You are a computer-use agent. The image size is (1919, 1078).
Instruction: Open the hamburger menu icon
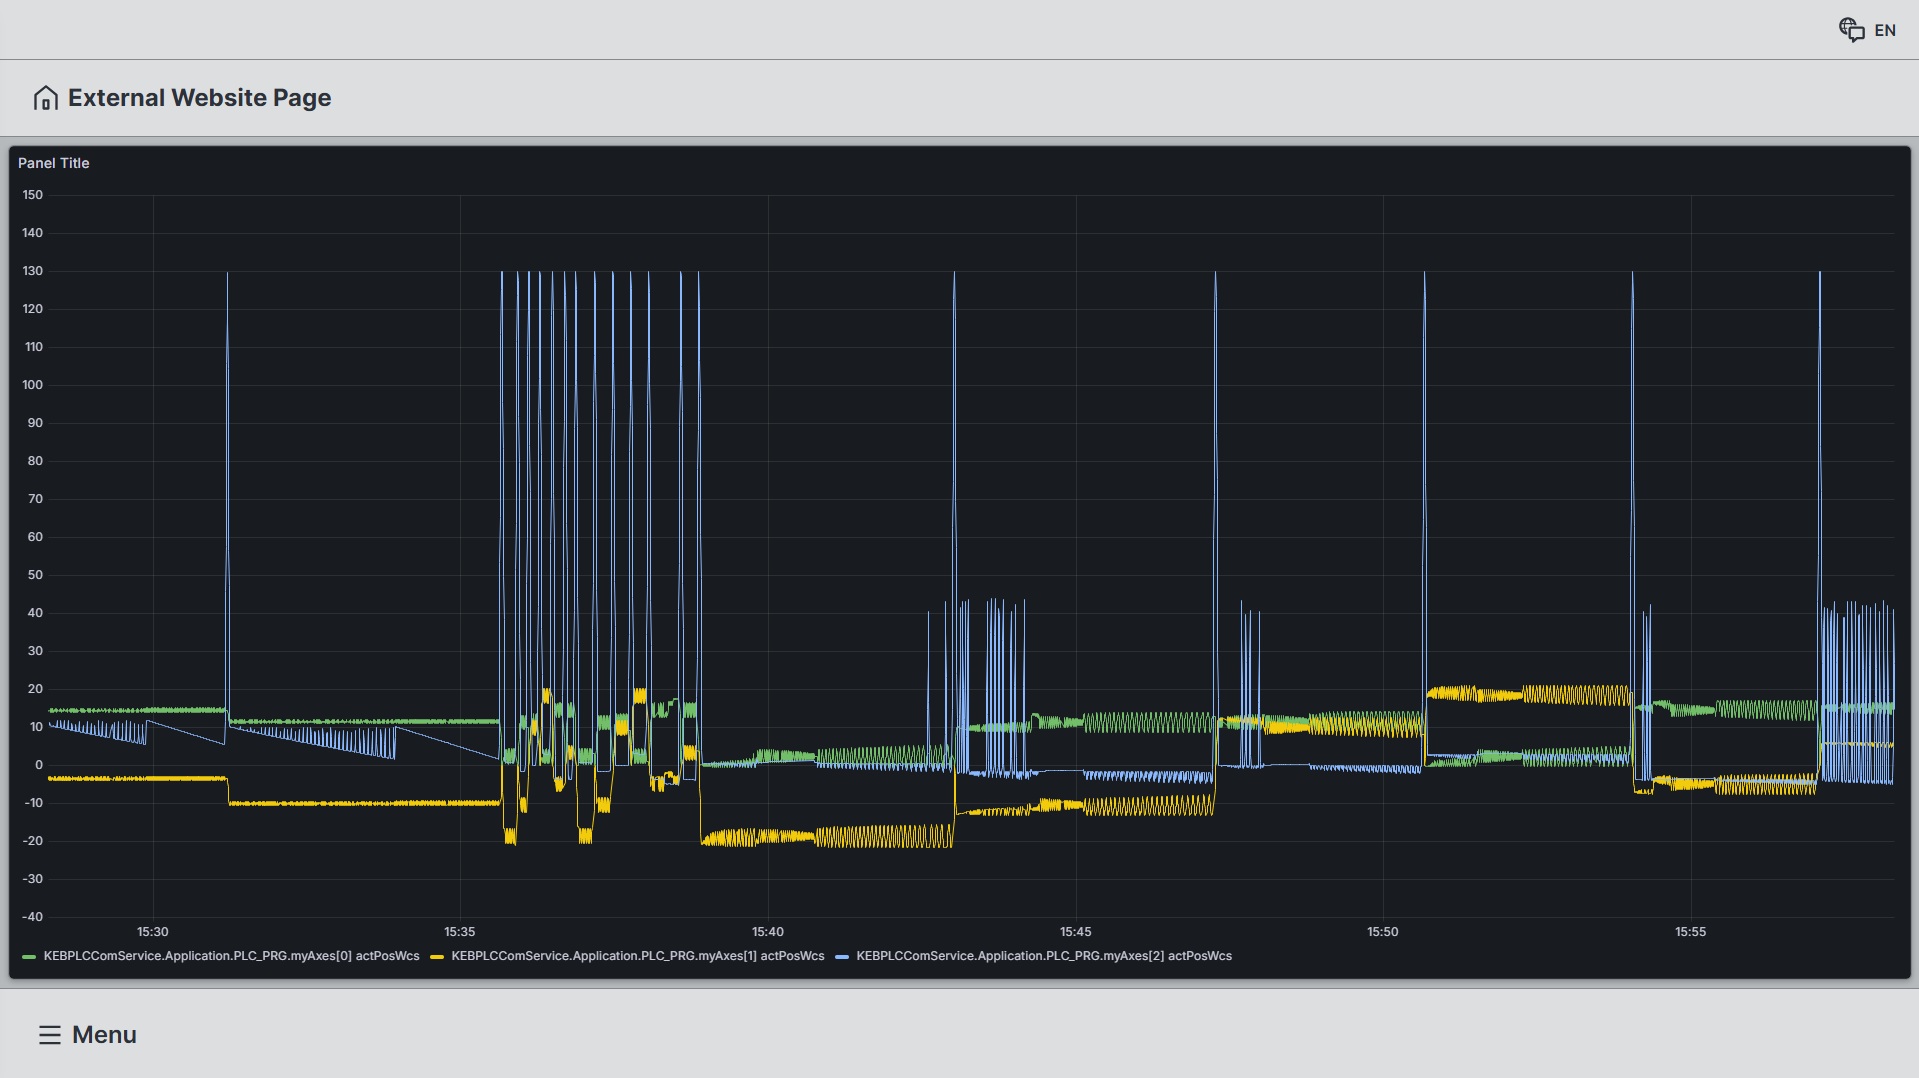click(50, 1035)
